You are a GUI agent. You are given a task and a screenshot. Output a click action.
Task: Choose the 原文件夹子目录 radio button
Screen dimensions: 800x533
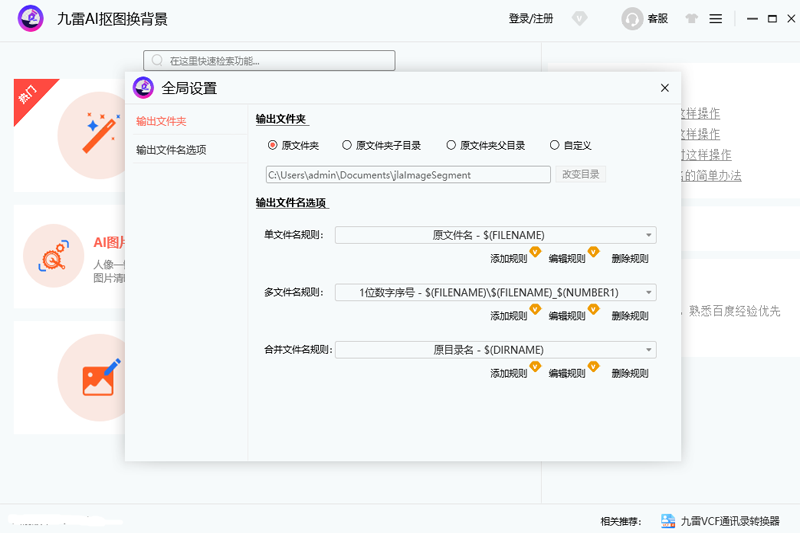[347, 145]
